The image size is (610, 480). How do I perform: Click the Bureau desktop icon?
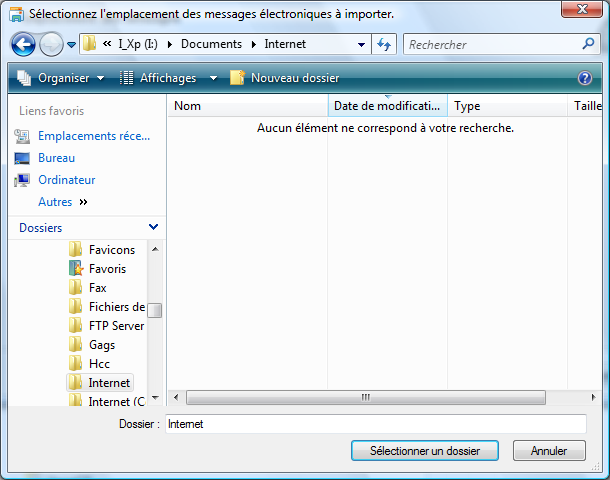click(x=22, y=158)
